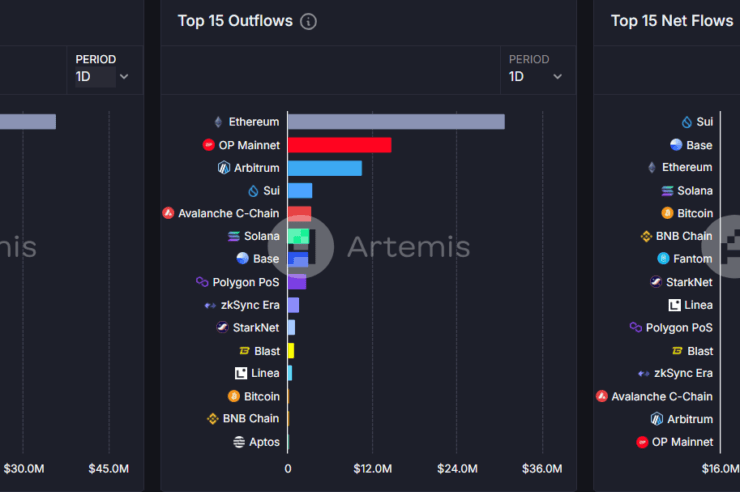Click the red OP Mainnet outflow bar
The width and height of the screenshot is (740, 492).
tap(340, 145)
